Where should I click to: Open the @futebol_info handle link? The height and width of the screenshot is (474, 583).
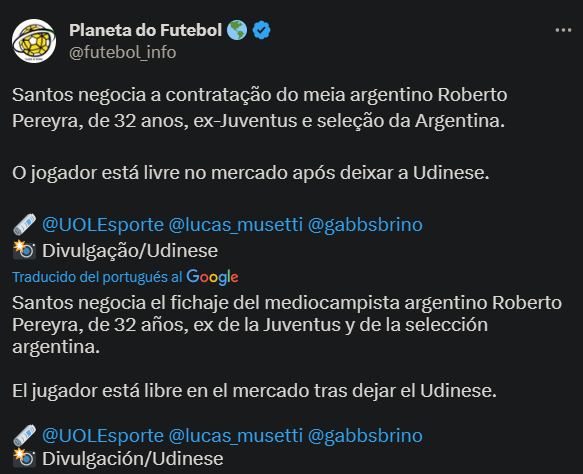[123, 52]
